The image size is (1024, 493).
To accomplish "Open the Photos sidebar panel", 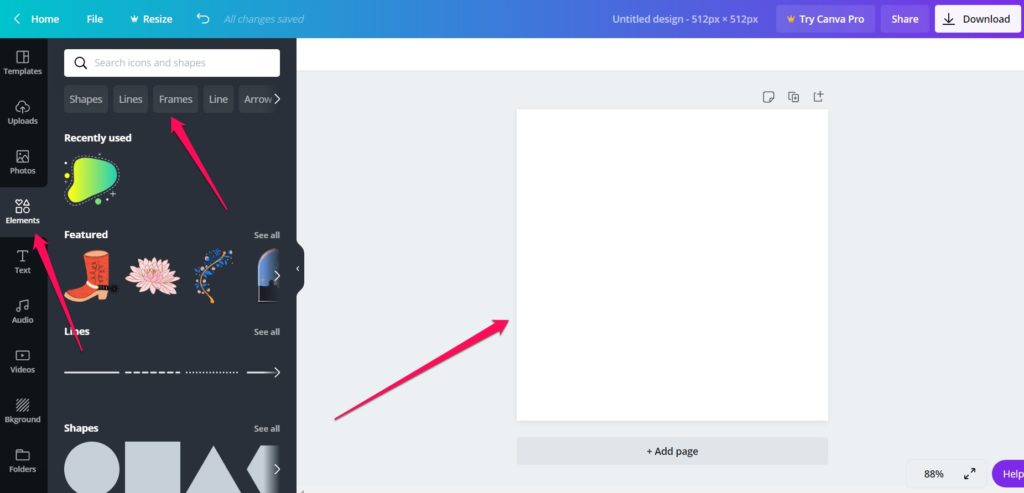I will click(23, 162).
